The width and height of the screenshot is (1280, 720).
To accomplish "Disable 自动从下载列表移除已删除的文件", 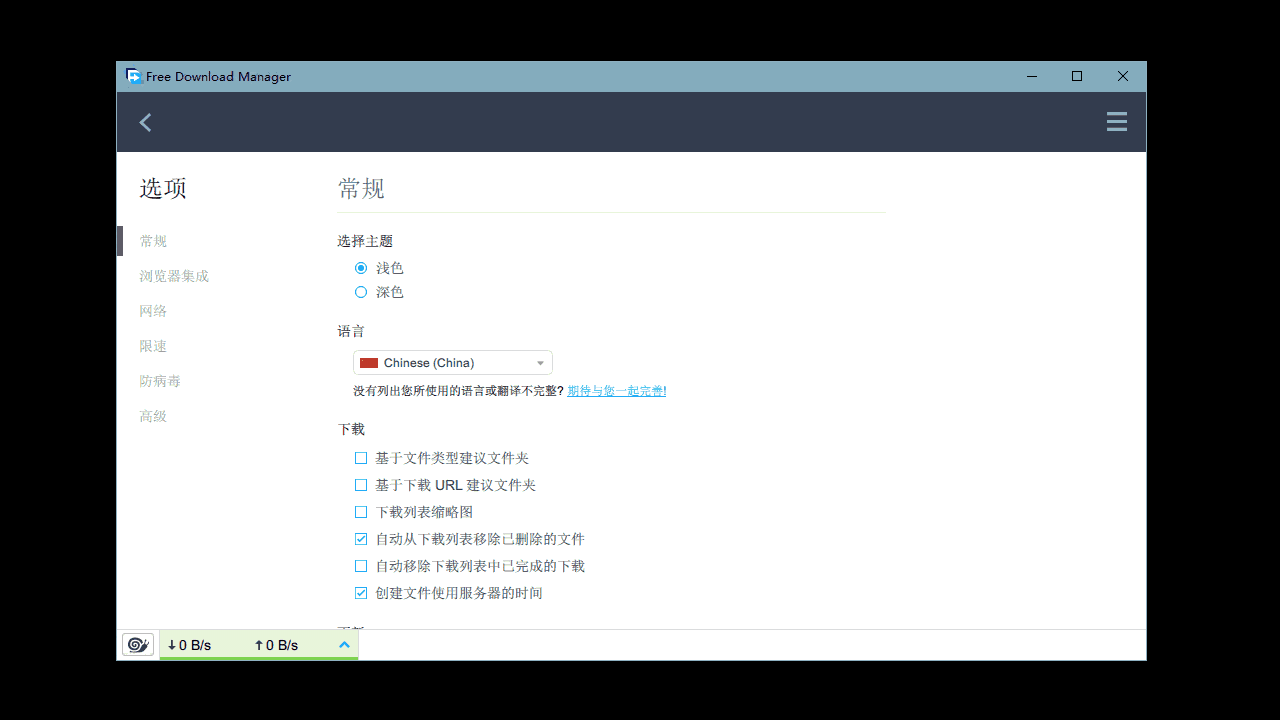I will tap(361, 538).
